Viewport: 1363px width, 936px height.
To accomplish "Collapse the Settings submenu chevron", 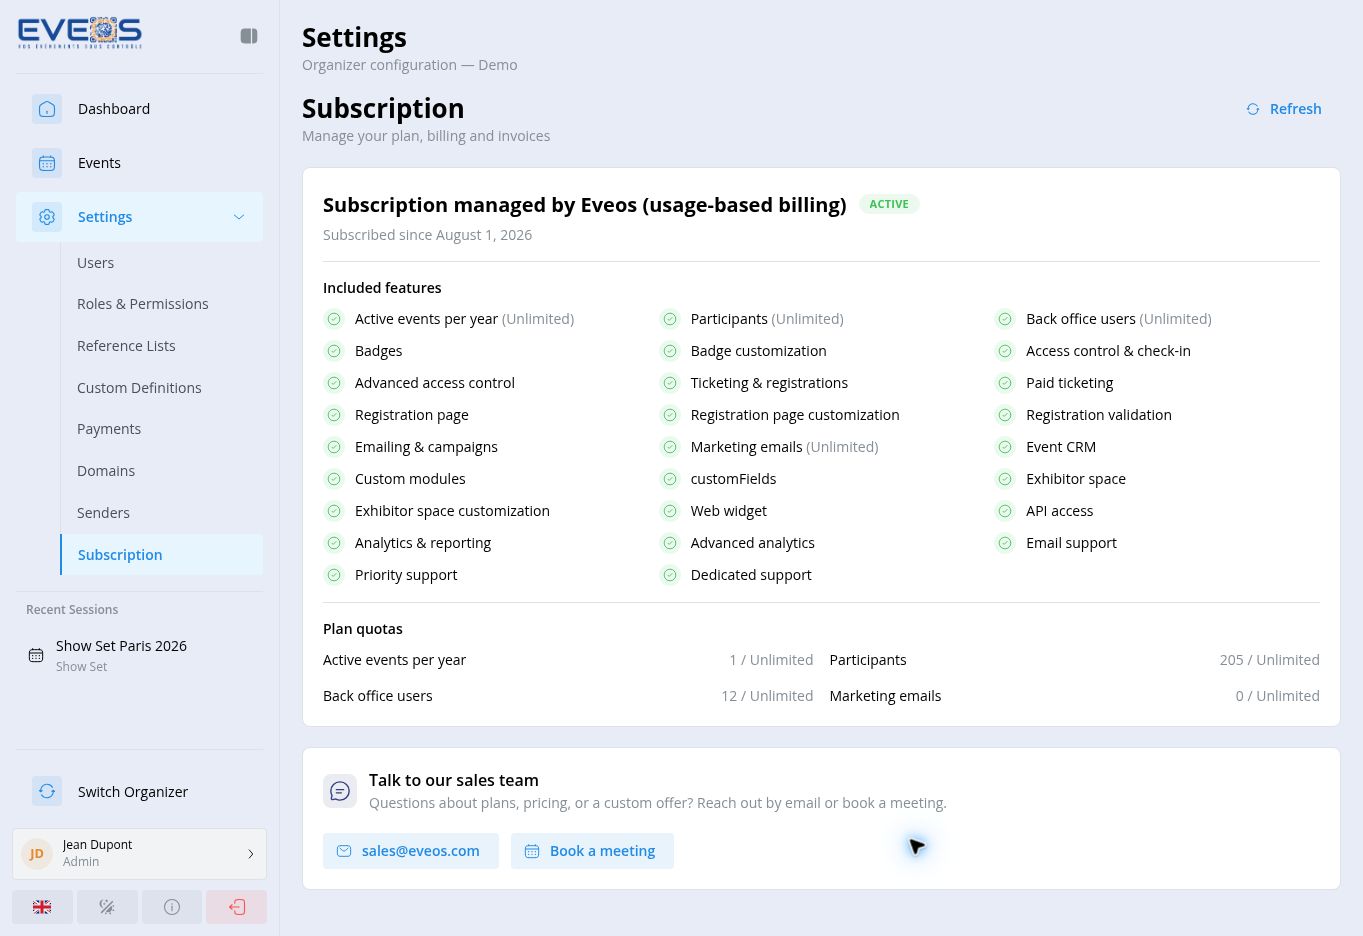I will [x=239, y=217].
